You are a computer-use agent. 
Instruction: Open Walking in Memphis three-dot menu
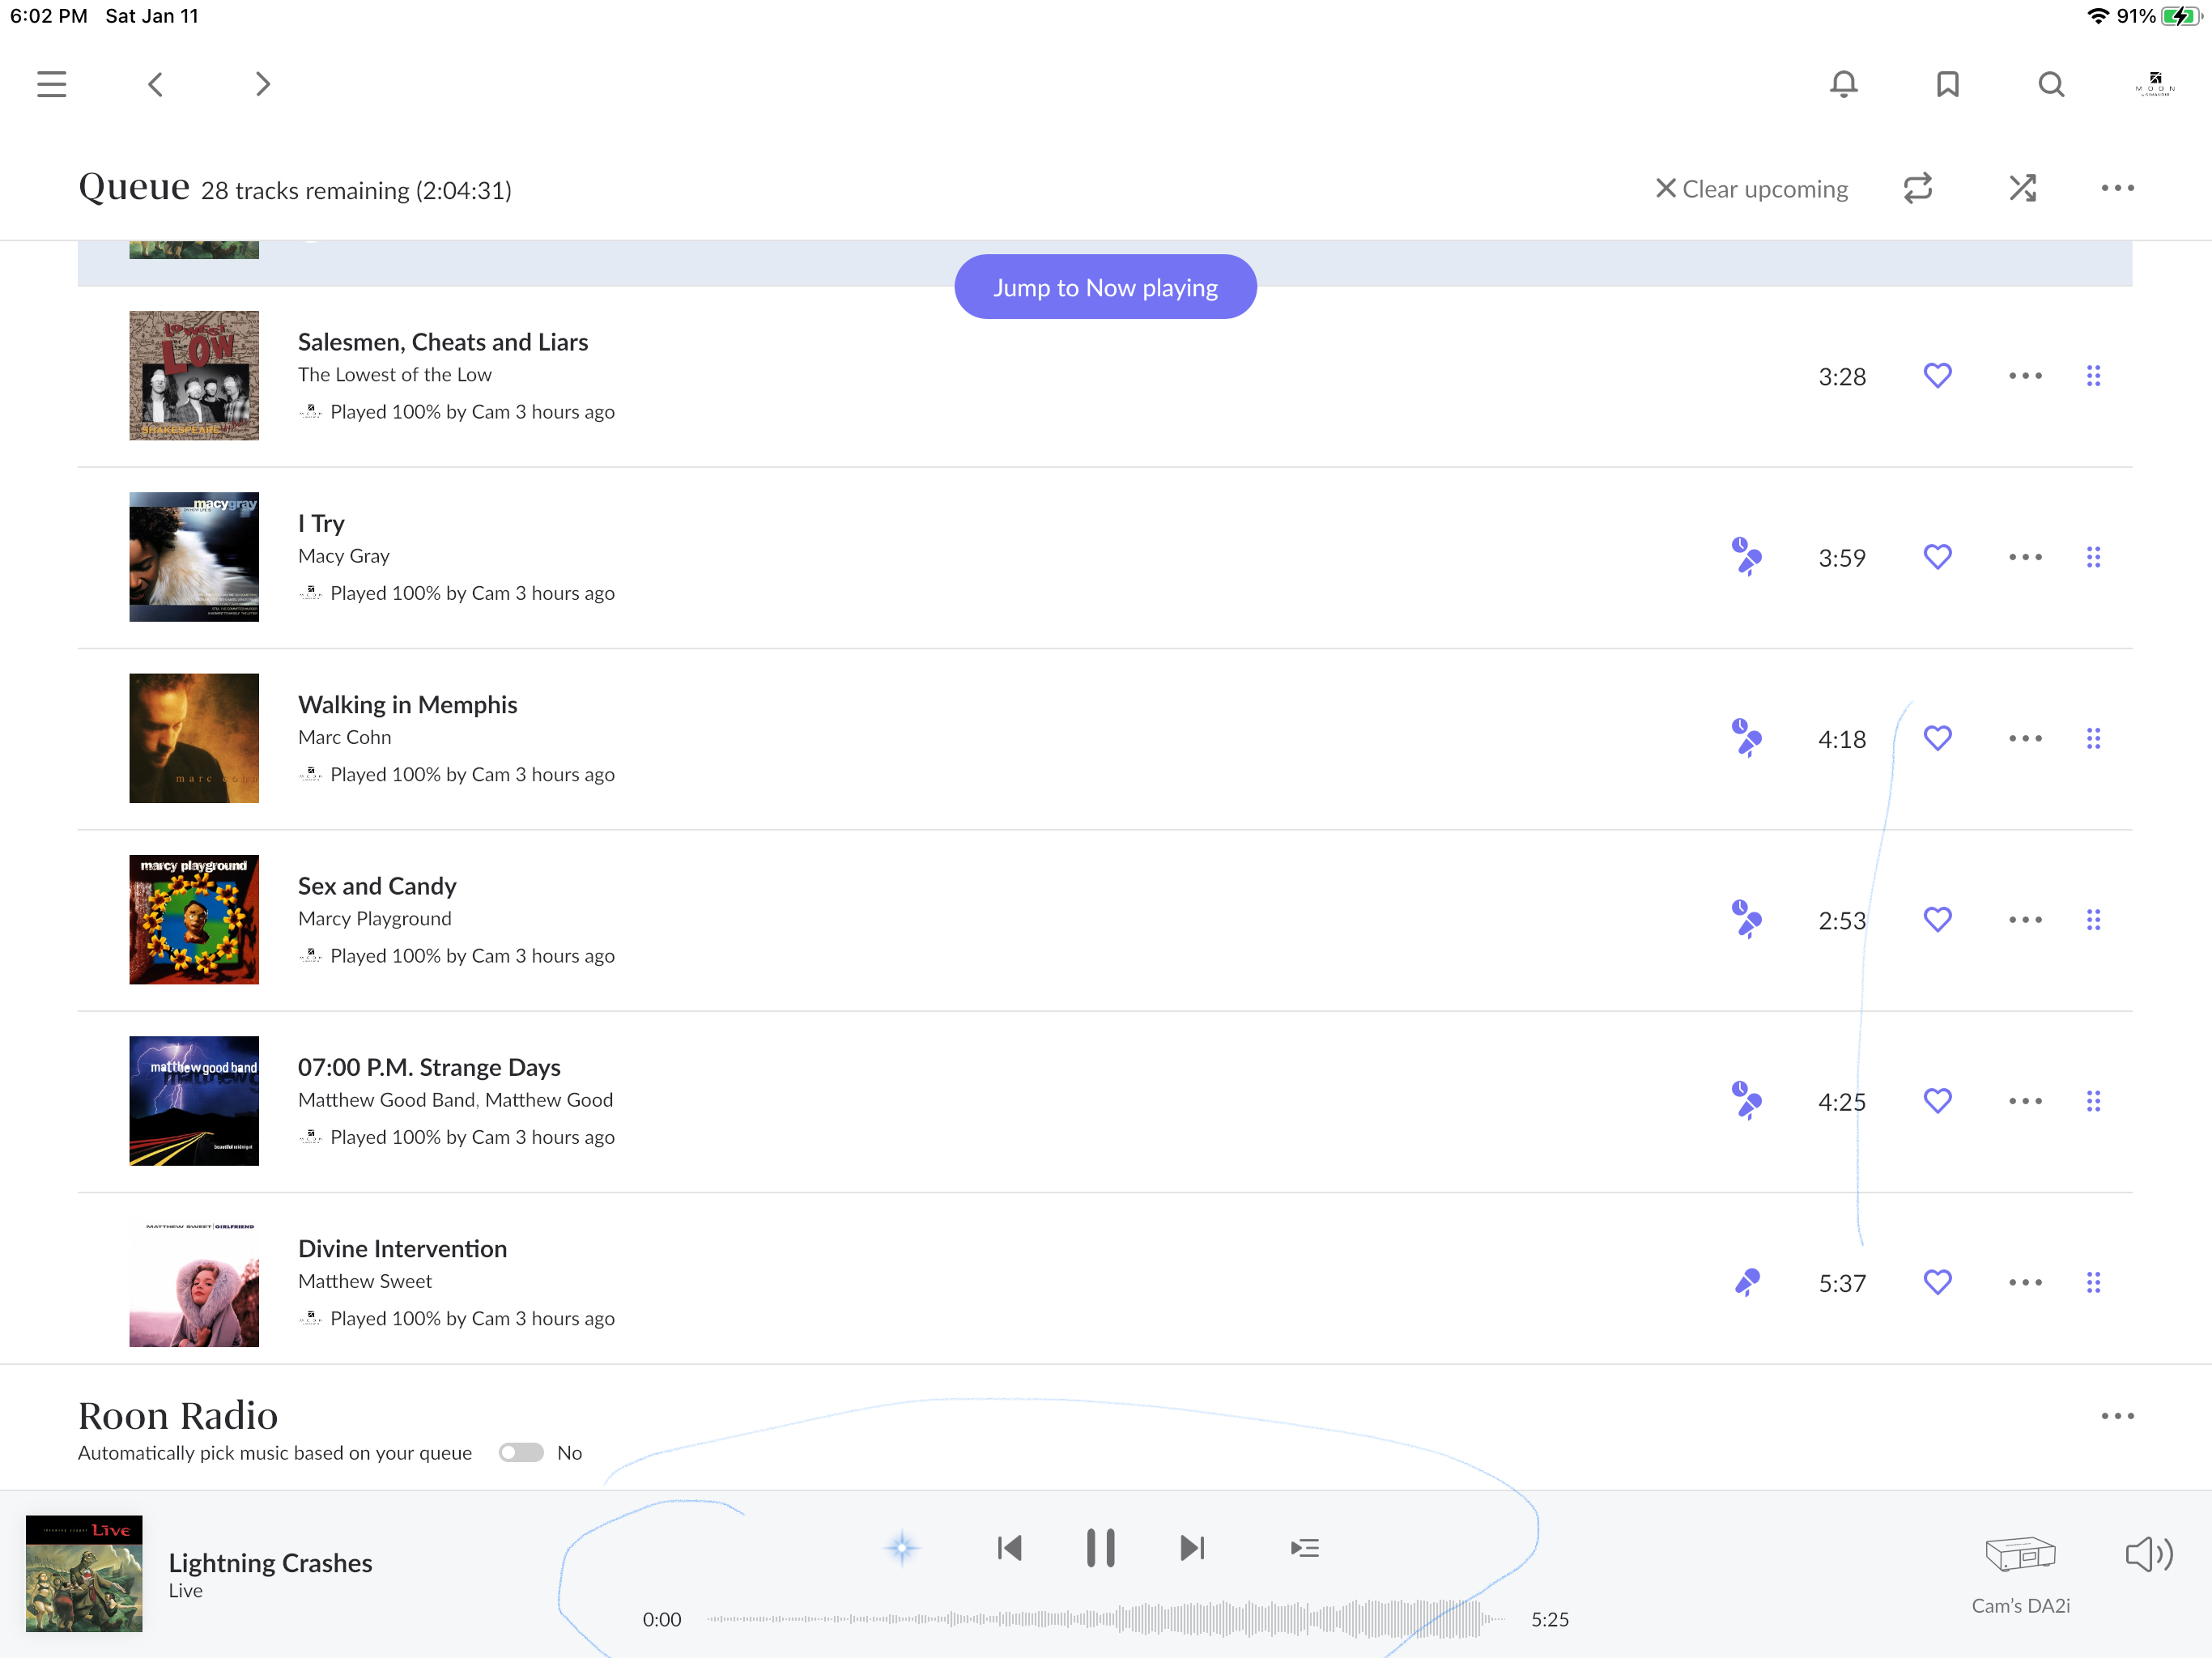pyautogui.click(x=2025, y=738)
